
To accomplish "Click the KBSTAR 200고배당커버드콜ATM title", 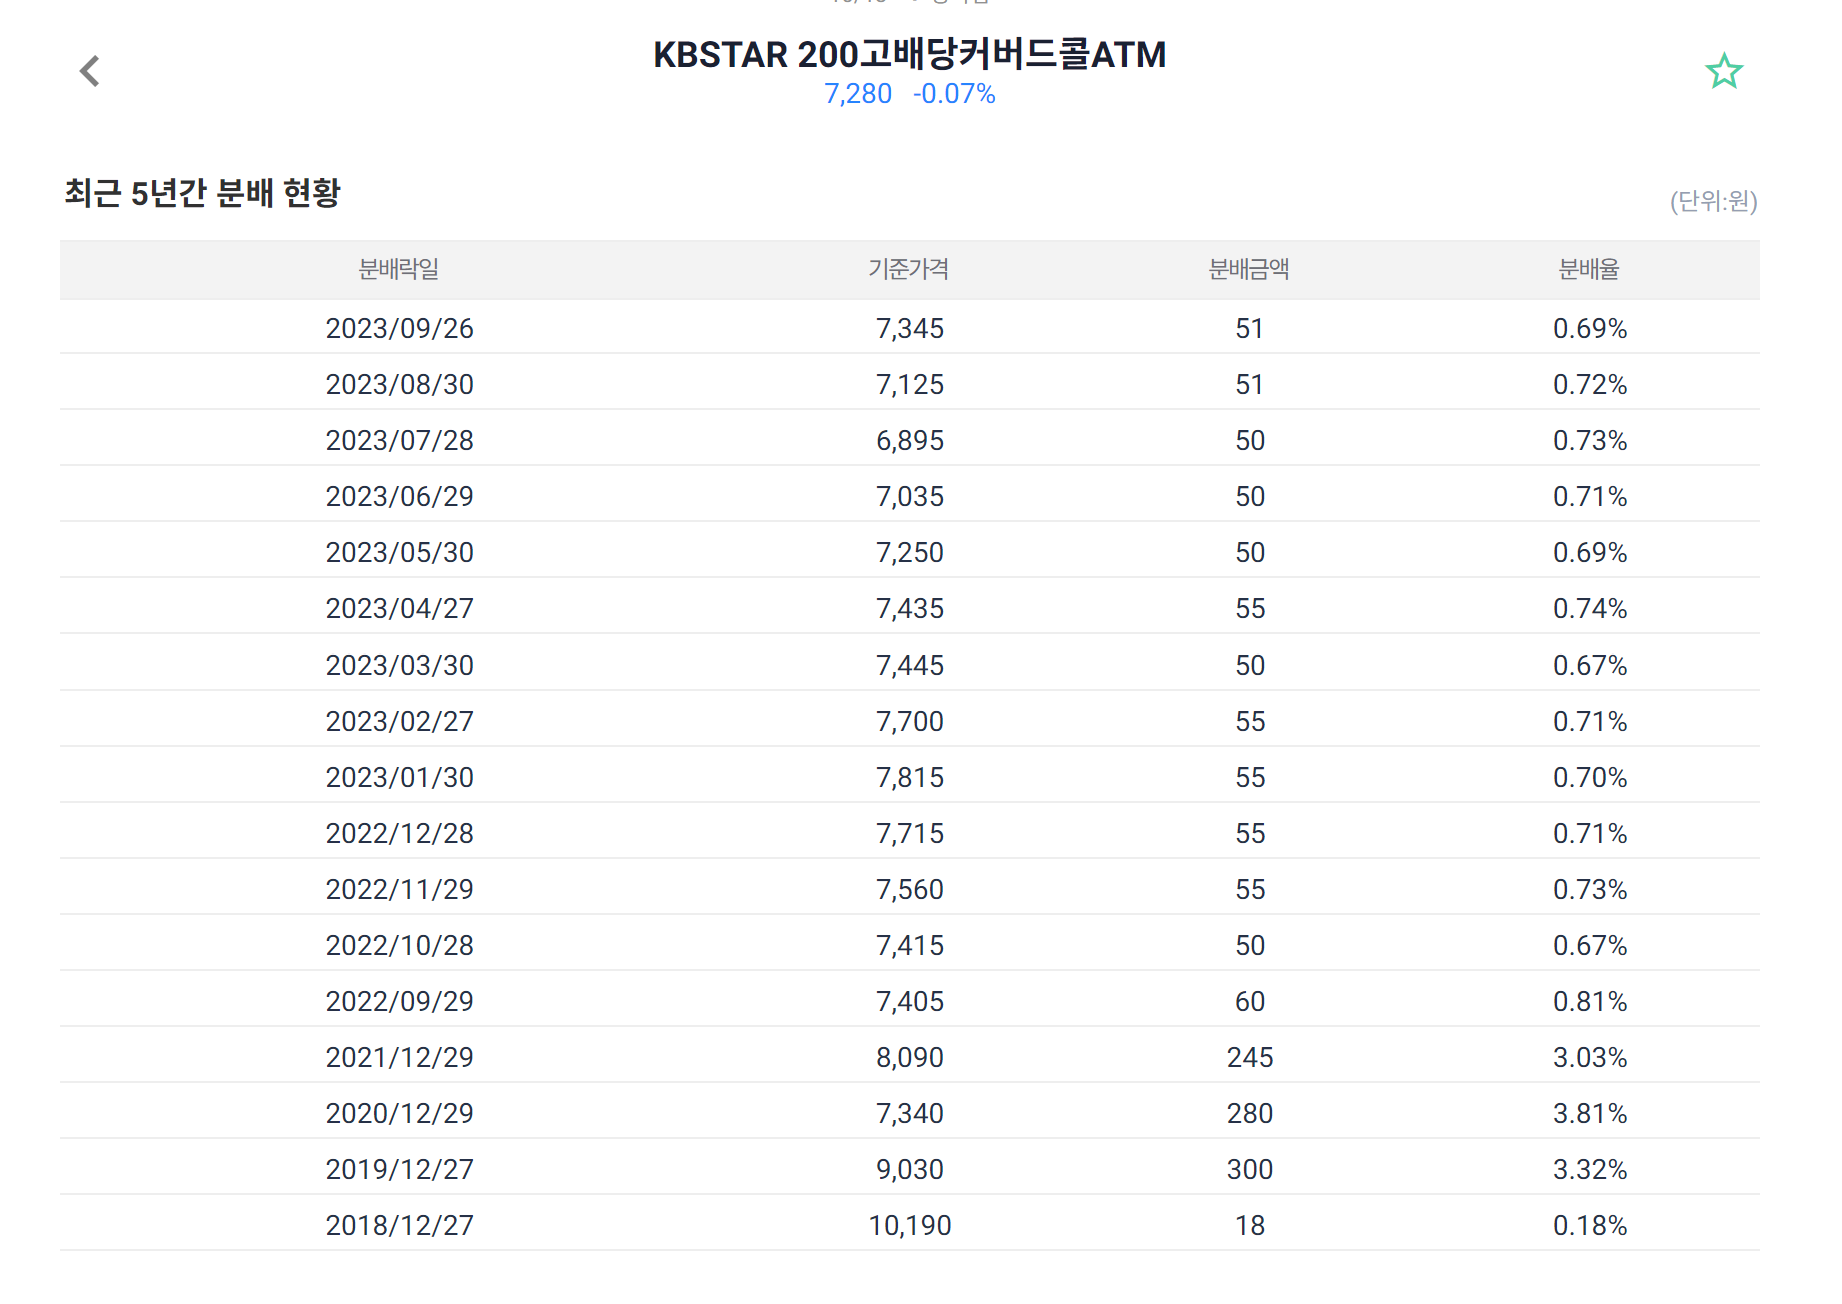I will point(910,54).
